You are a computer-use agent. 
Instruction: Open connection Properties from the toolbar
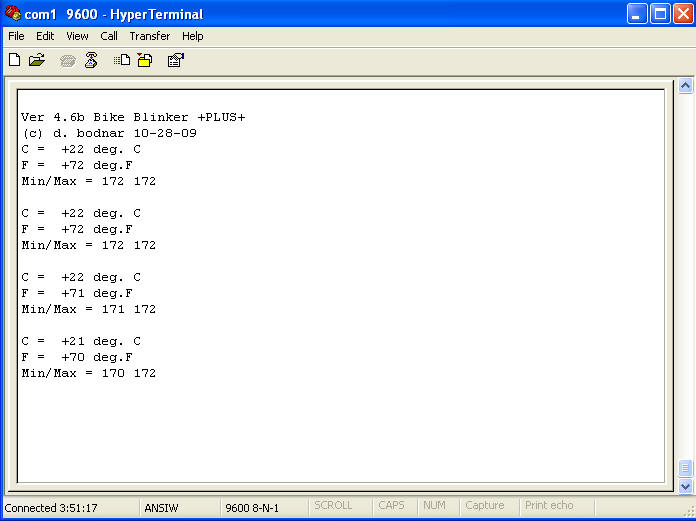(175, 60)
